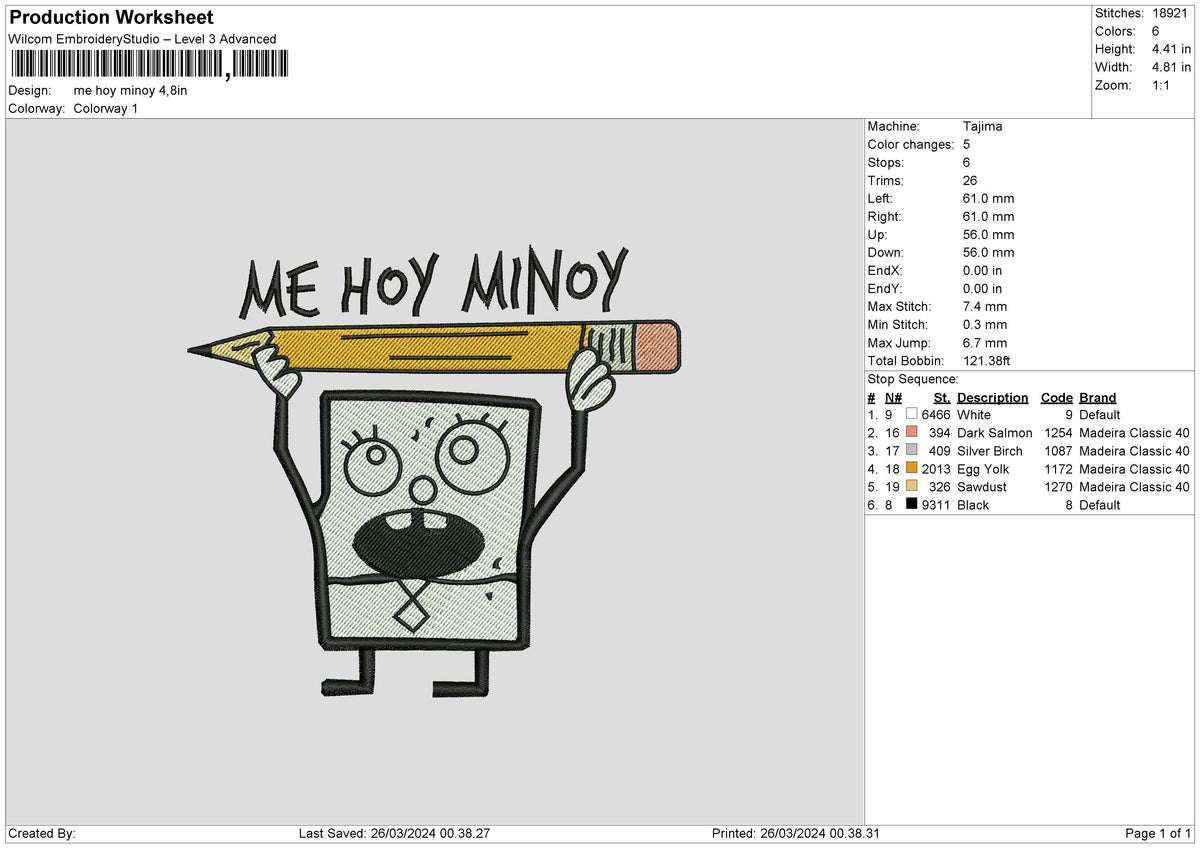Click the 'Brand' column header
The image size is (1200, 848).
1097,397
